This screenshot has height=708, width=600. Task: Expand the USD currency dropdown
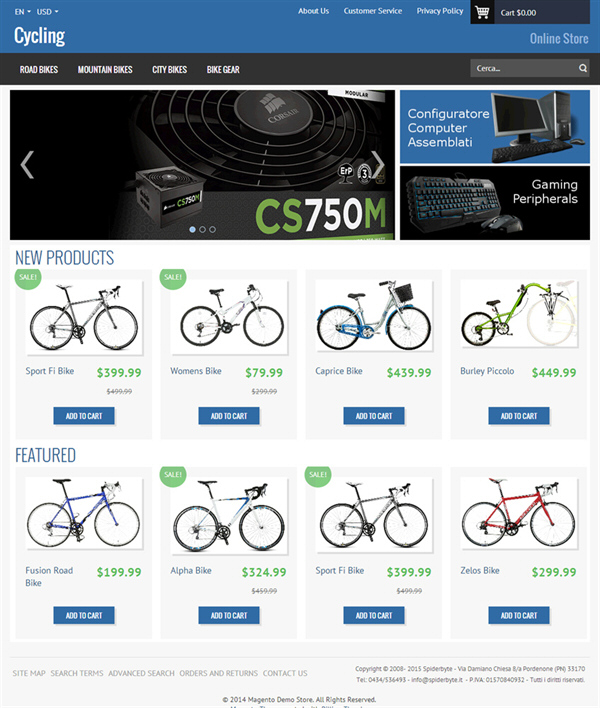[x=47, y=12]
